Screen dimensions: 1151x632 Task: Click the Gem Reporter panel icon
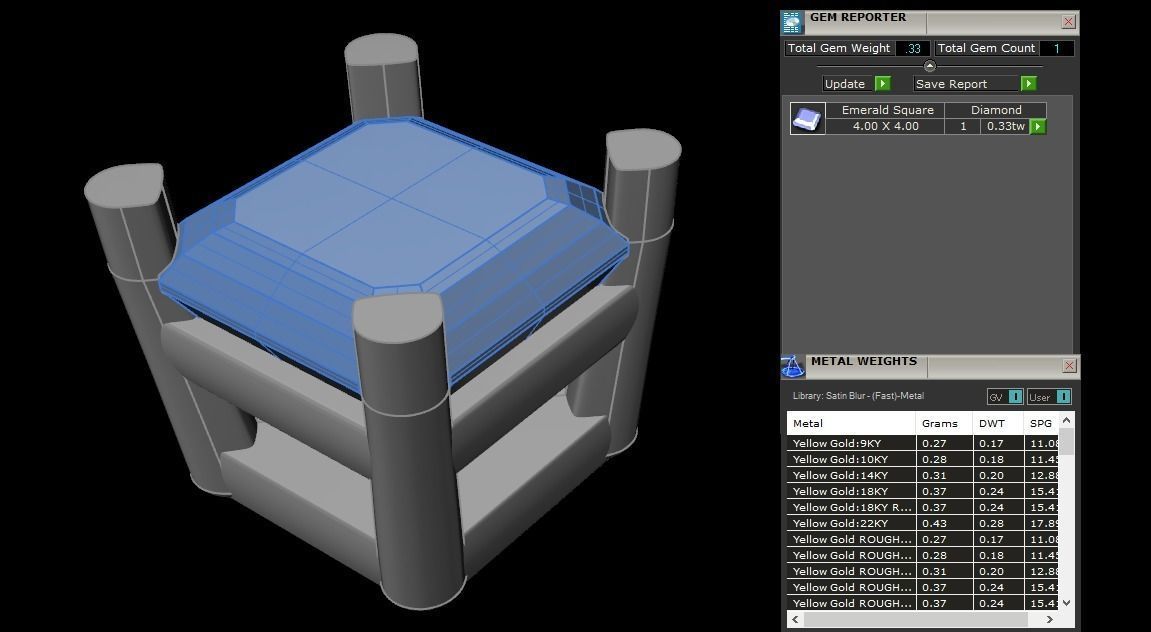(793, 23)
